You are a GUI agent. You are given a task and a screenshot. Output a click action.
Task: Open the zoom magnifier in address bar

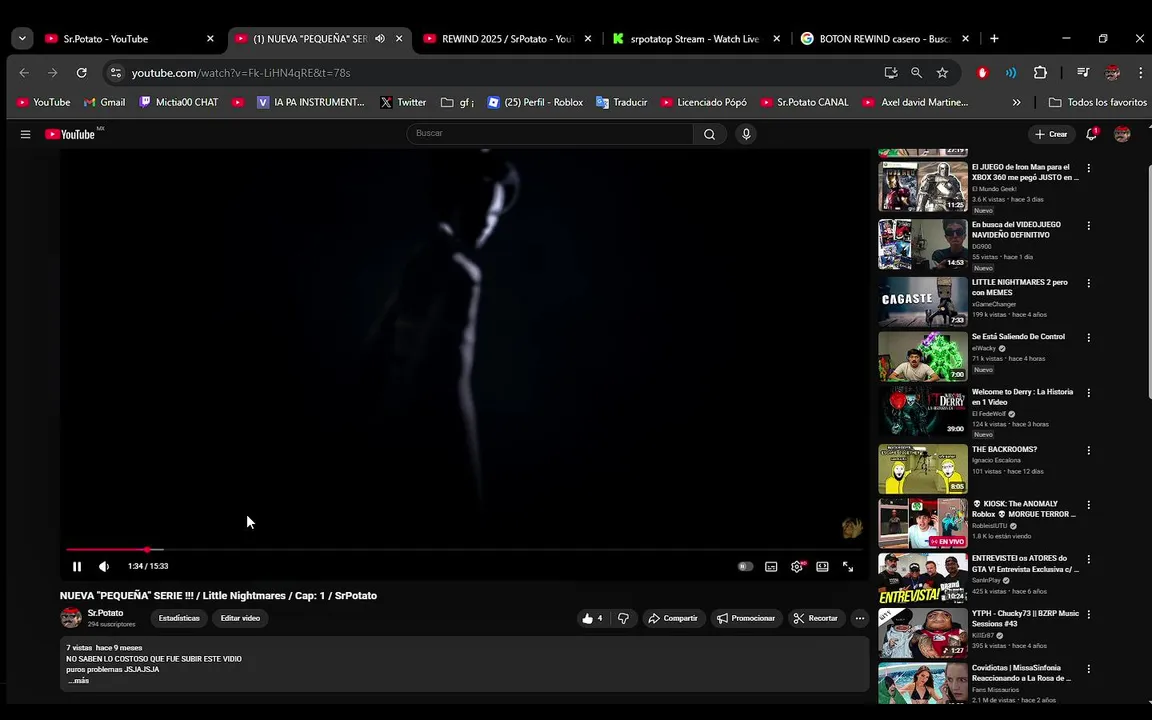tap(916, 73)
